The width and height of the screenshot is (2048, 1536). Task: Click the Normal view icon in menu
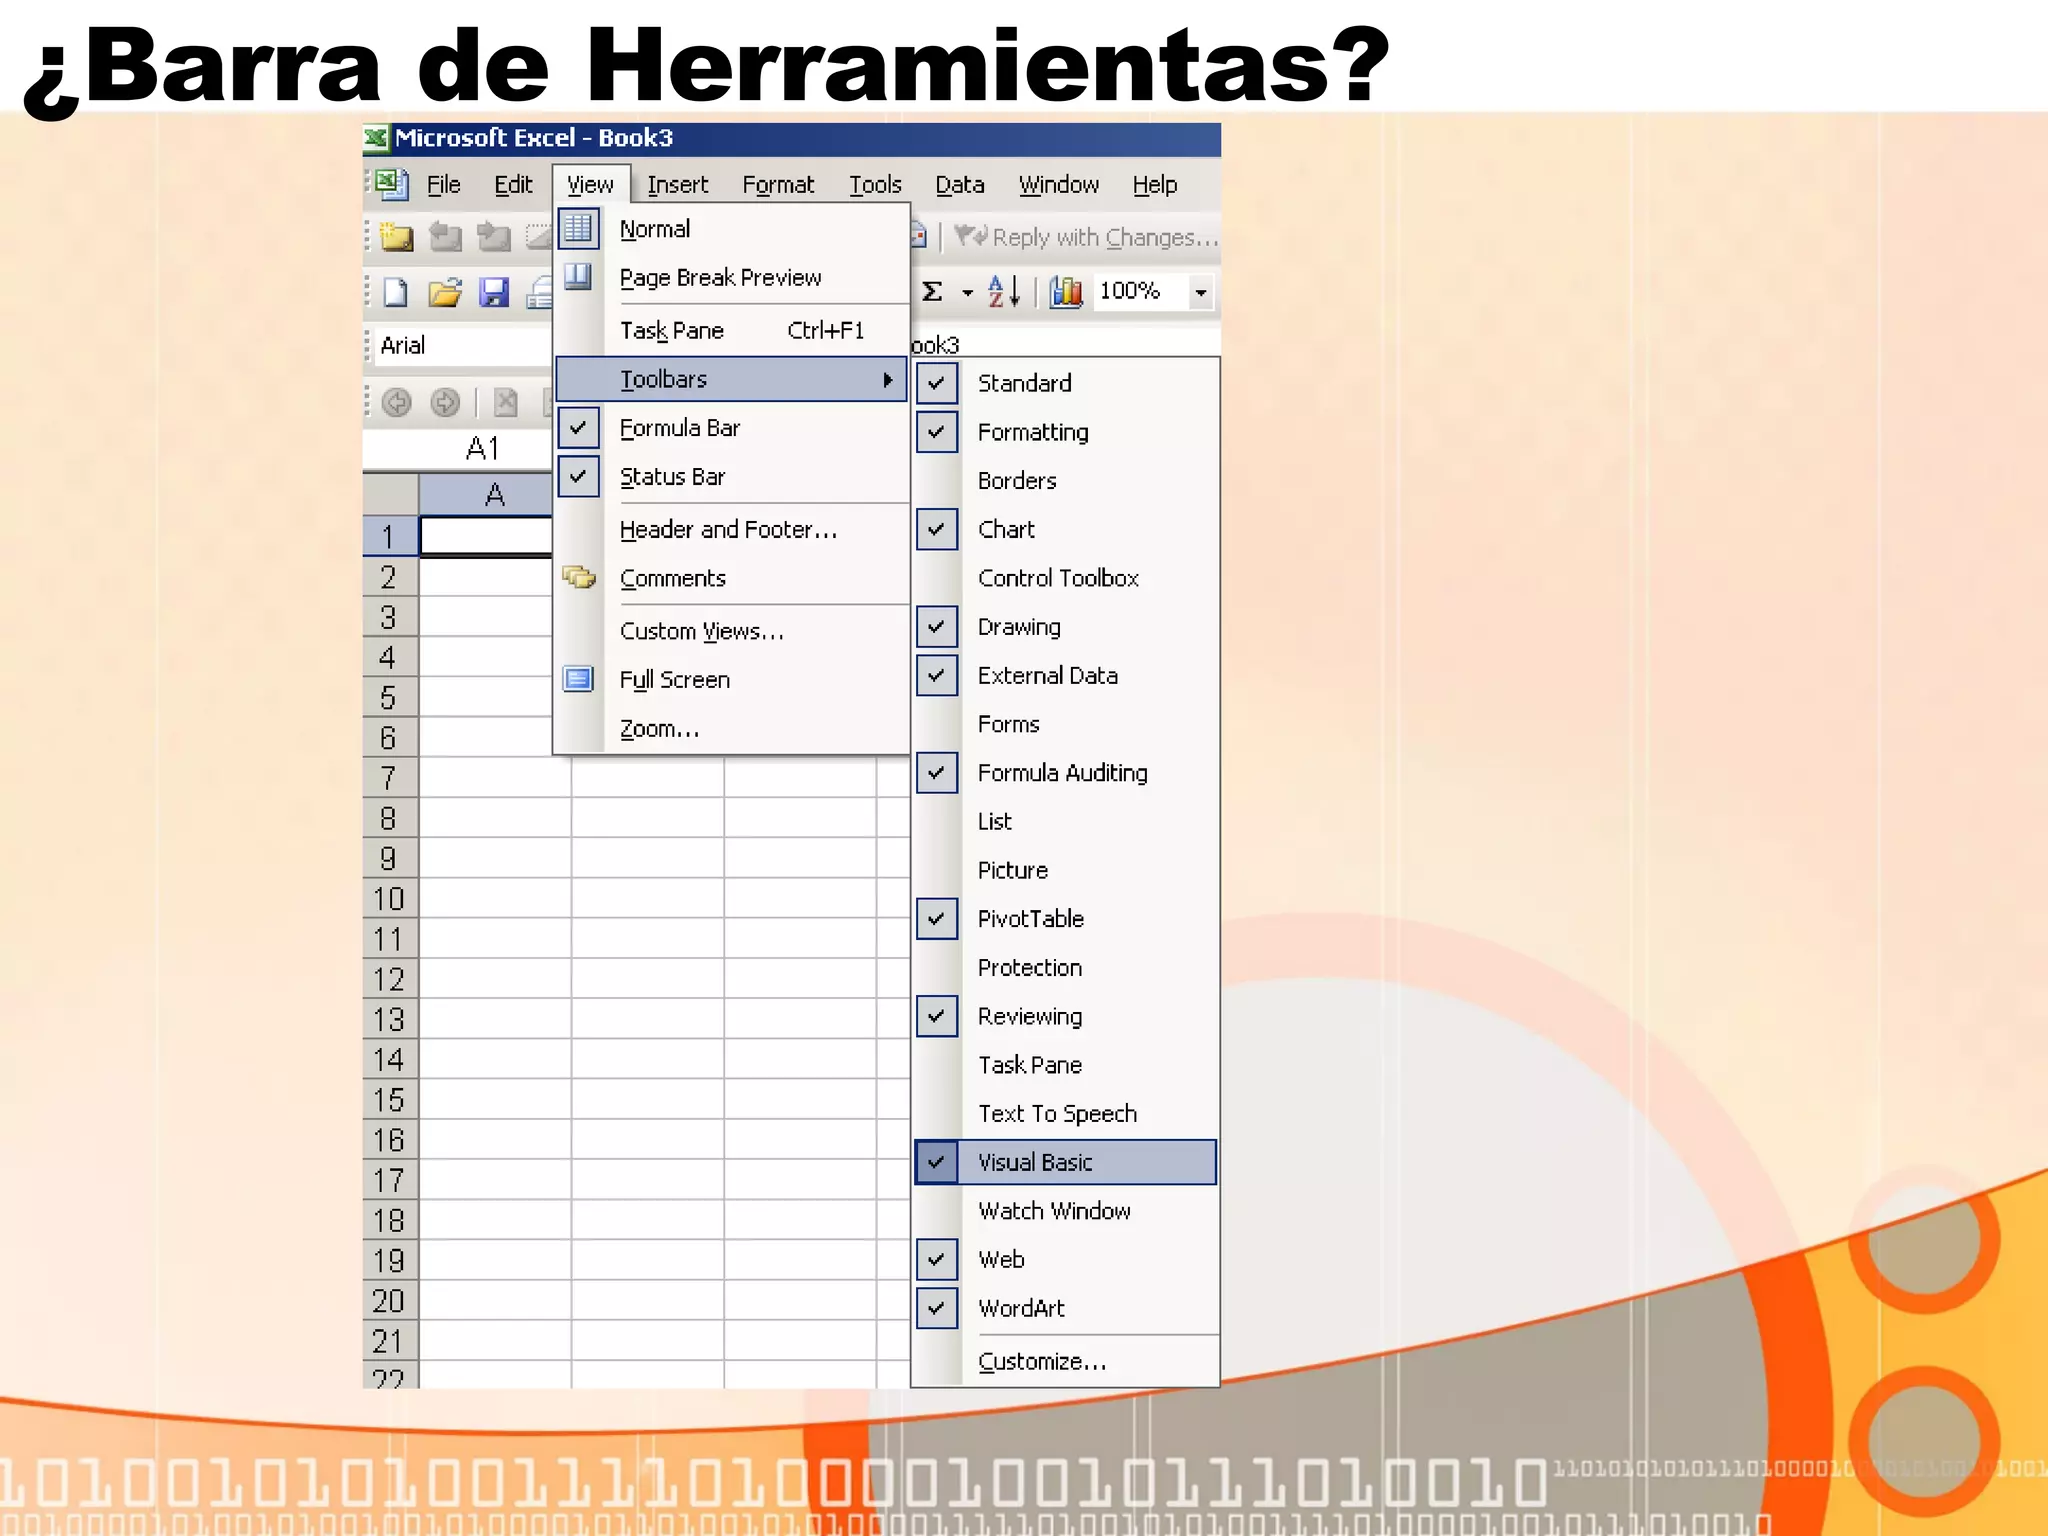coord(578,228)
